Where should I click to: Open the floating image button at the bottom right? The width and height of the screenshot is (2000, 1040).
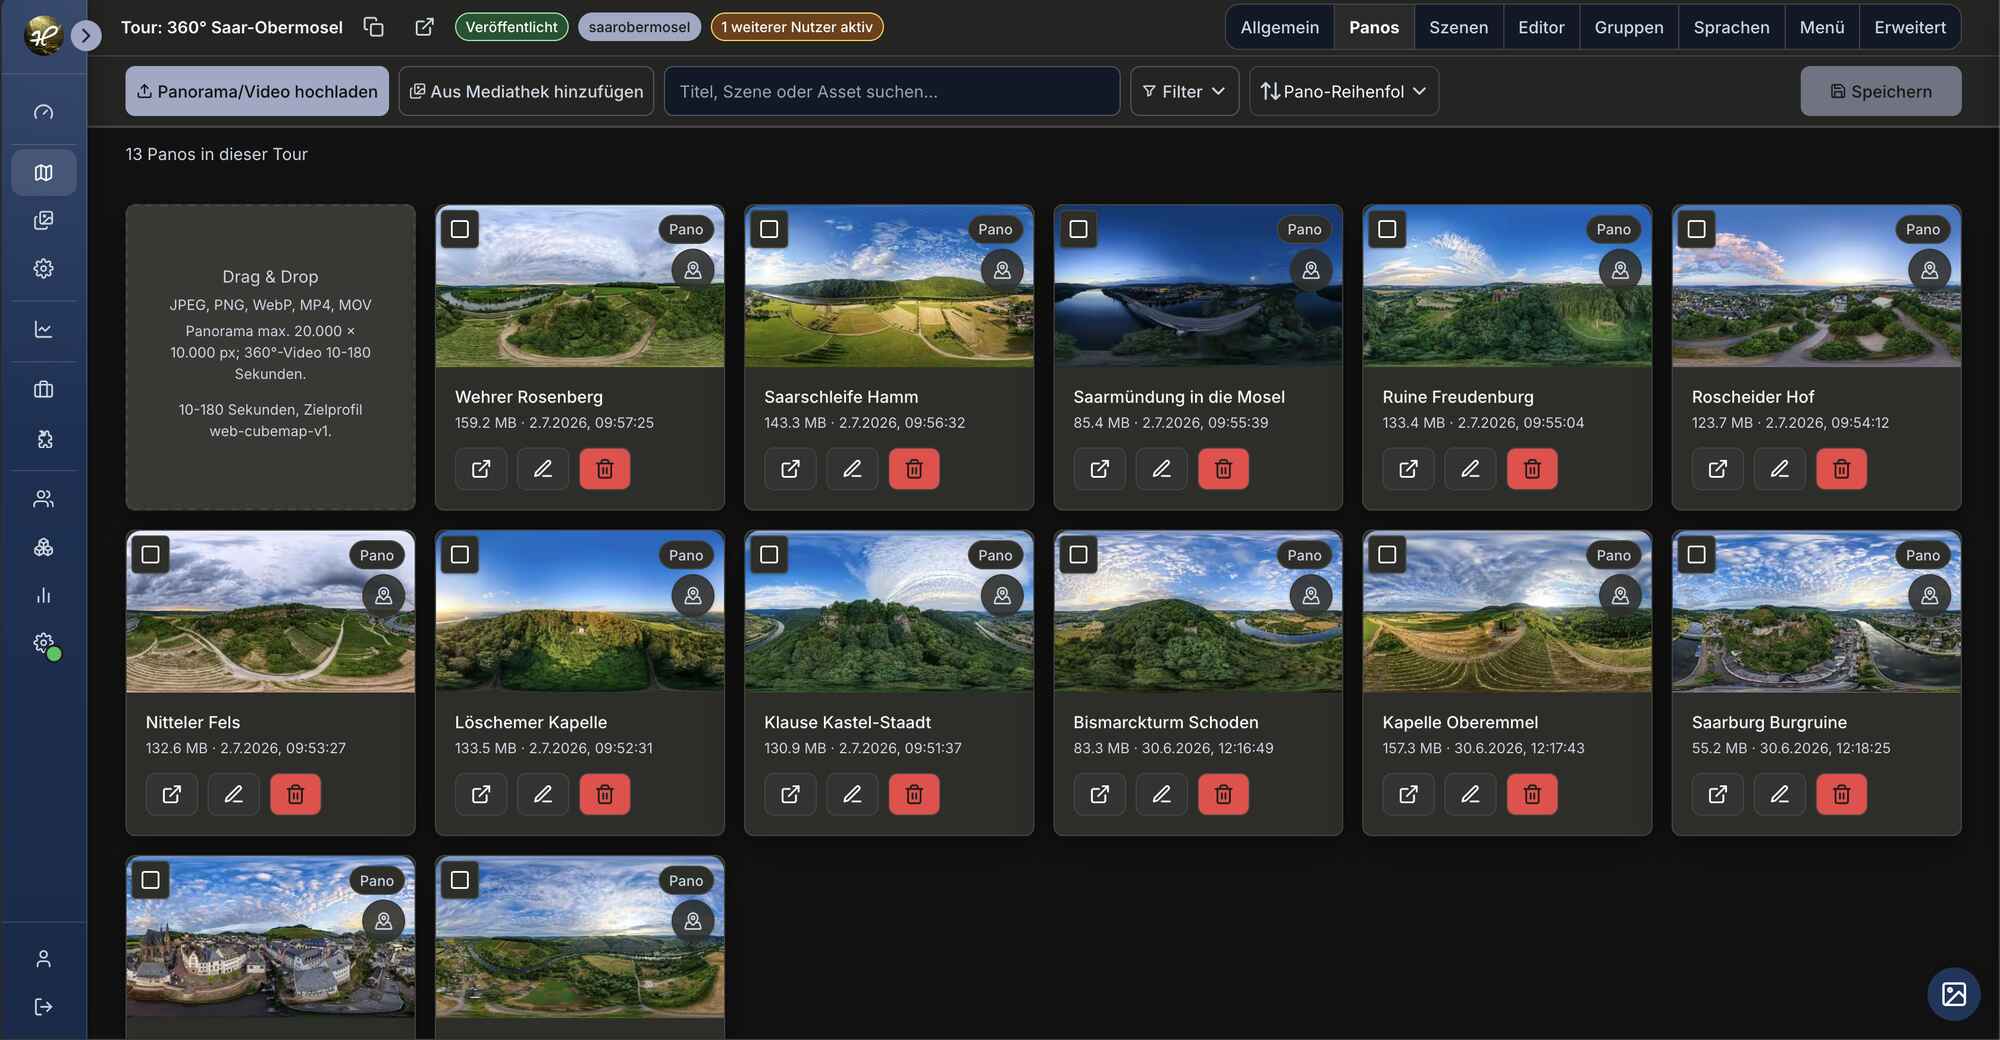(x=1954, y=994)
